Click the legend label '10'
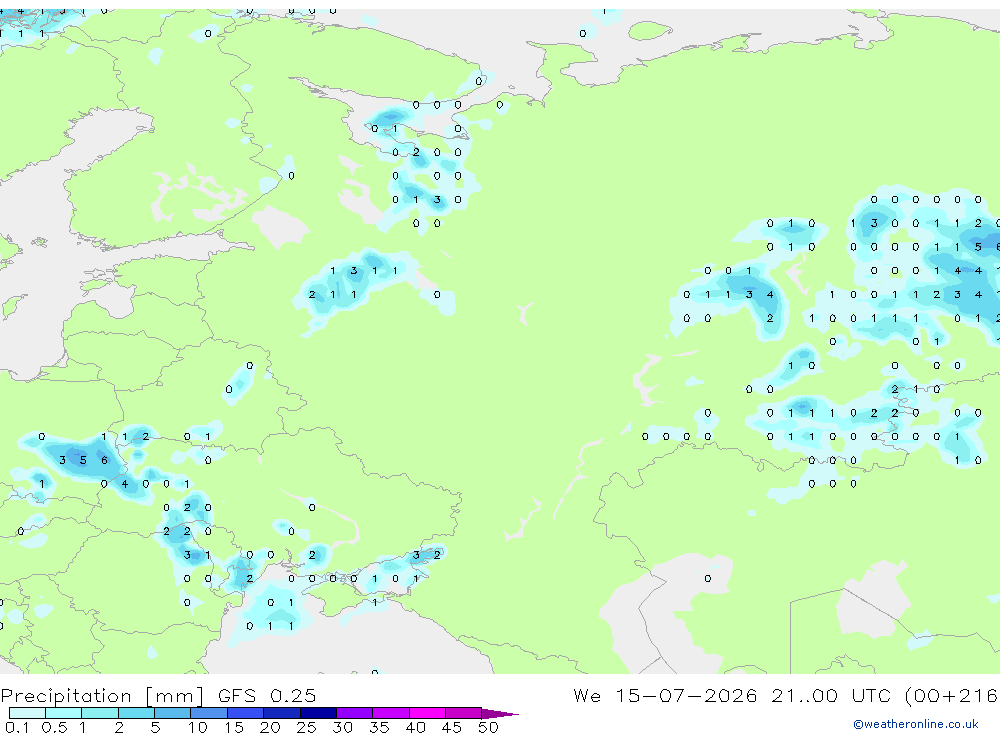Viewport: 1000px width, 733px height. (197, 727)
